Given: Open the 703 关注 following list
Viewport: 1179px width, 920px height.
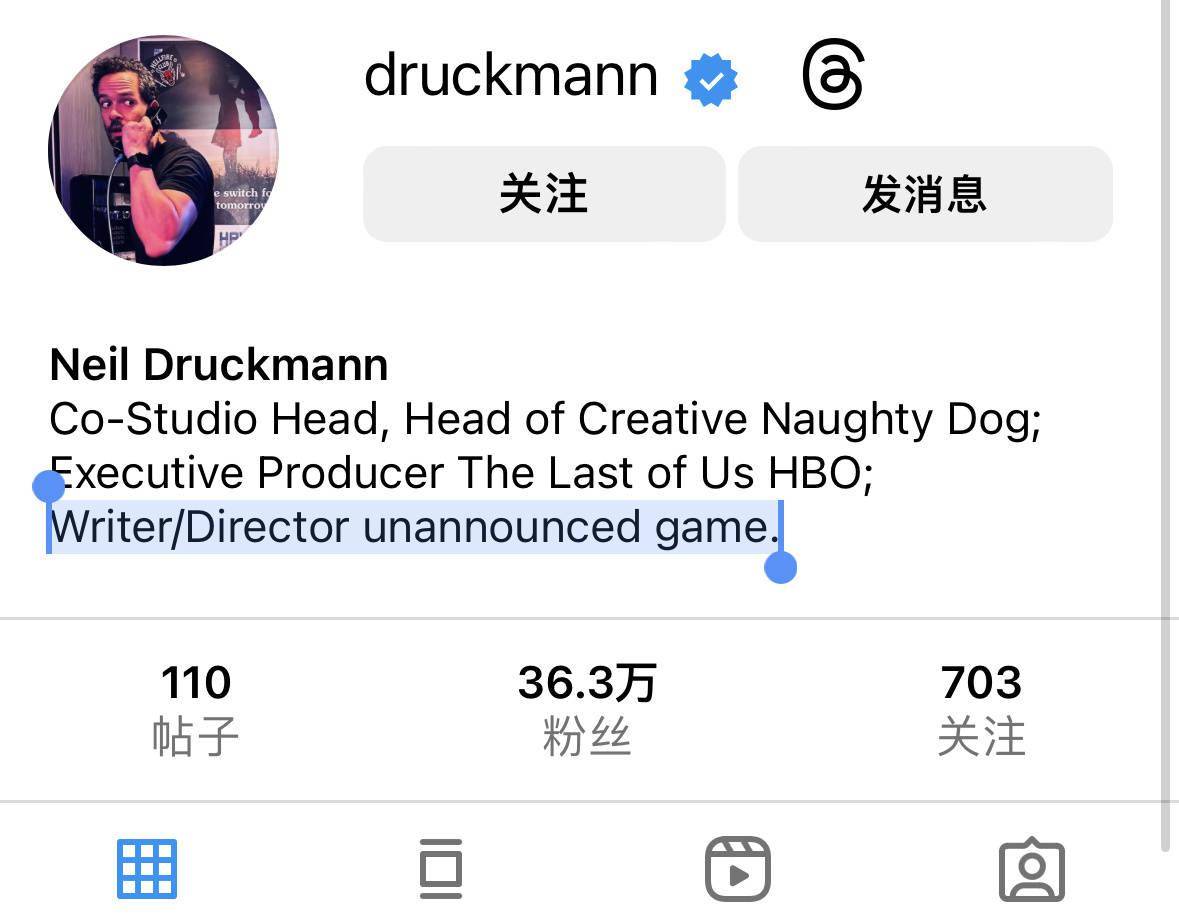Looking at the screenshot, I should (981, 709).
